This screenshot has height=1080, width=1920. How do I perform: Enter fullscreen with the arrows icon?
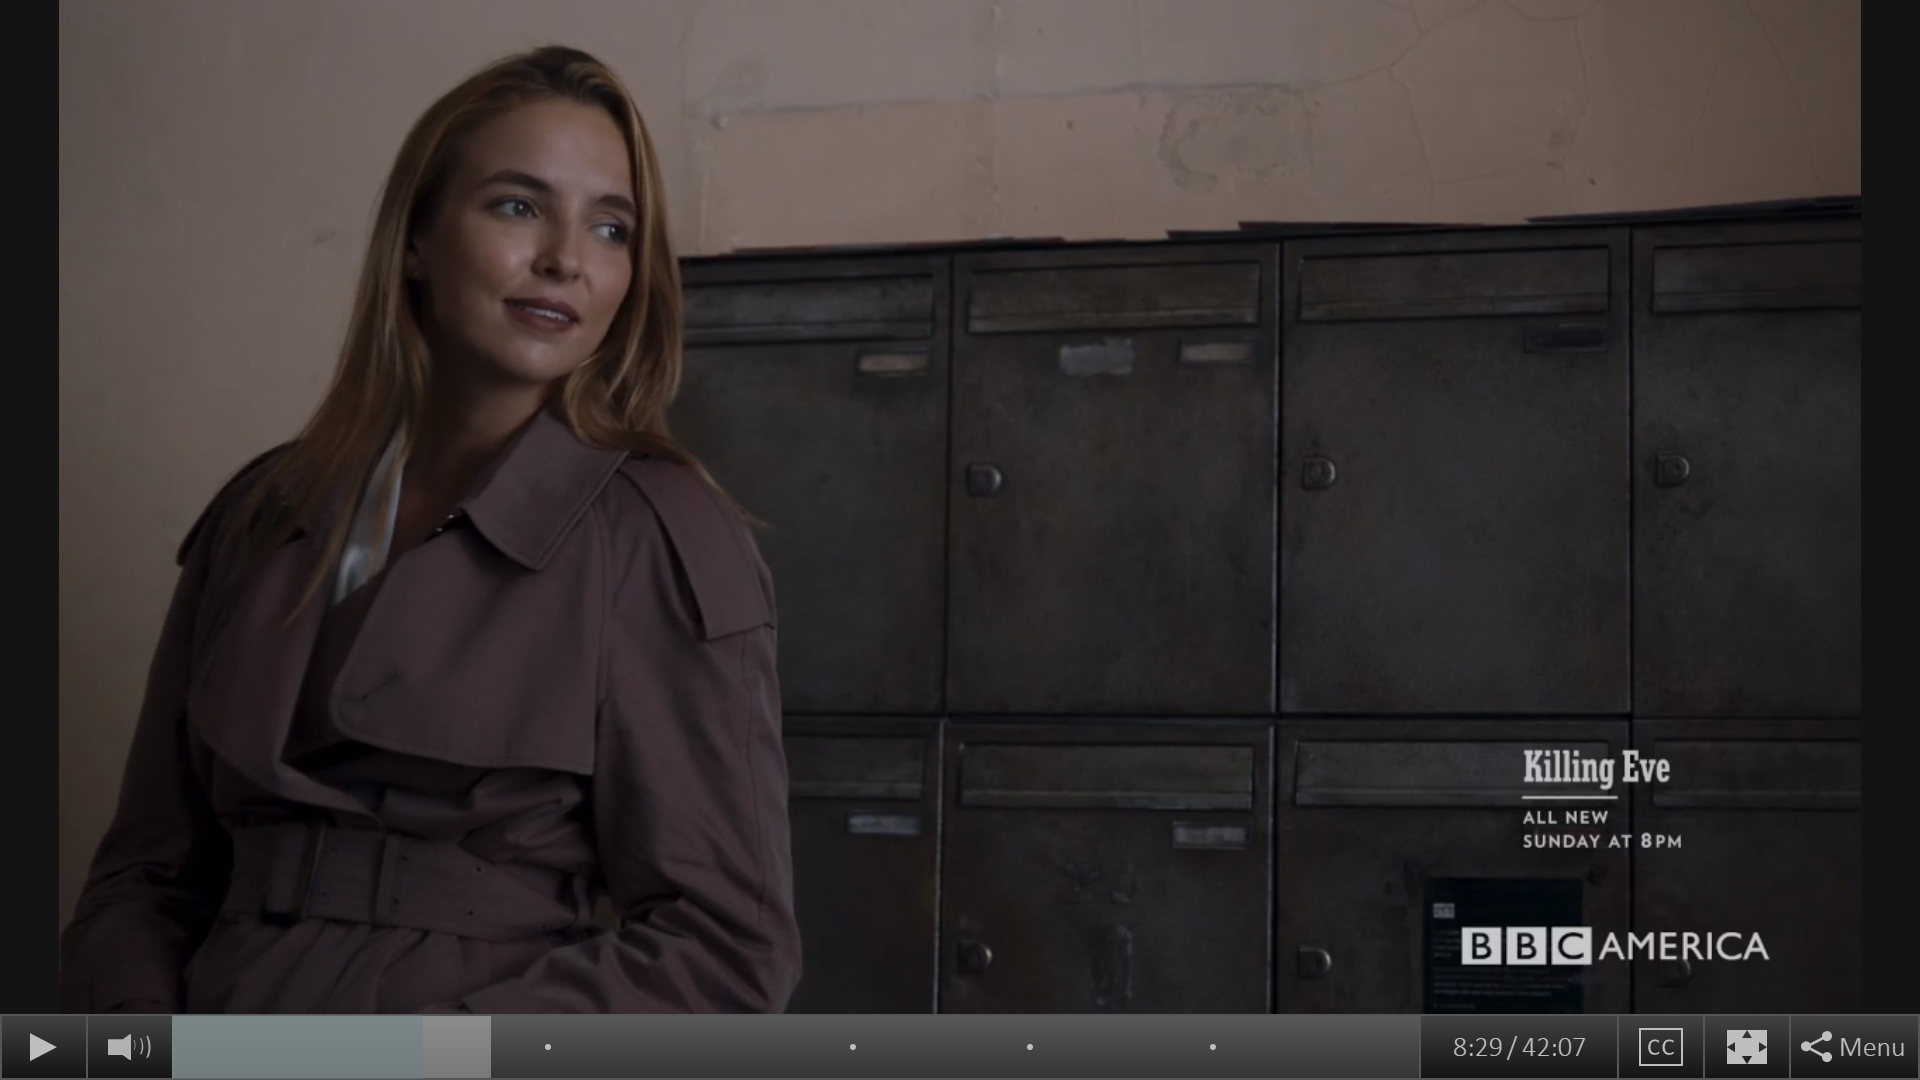pos(1746,1047)
